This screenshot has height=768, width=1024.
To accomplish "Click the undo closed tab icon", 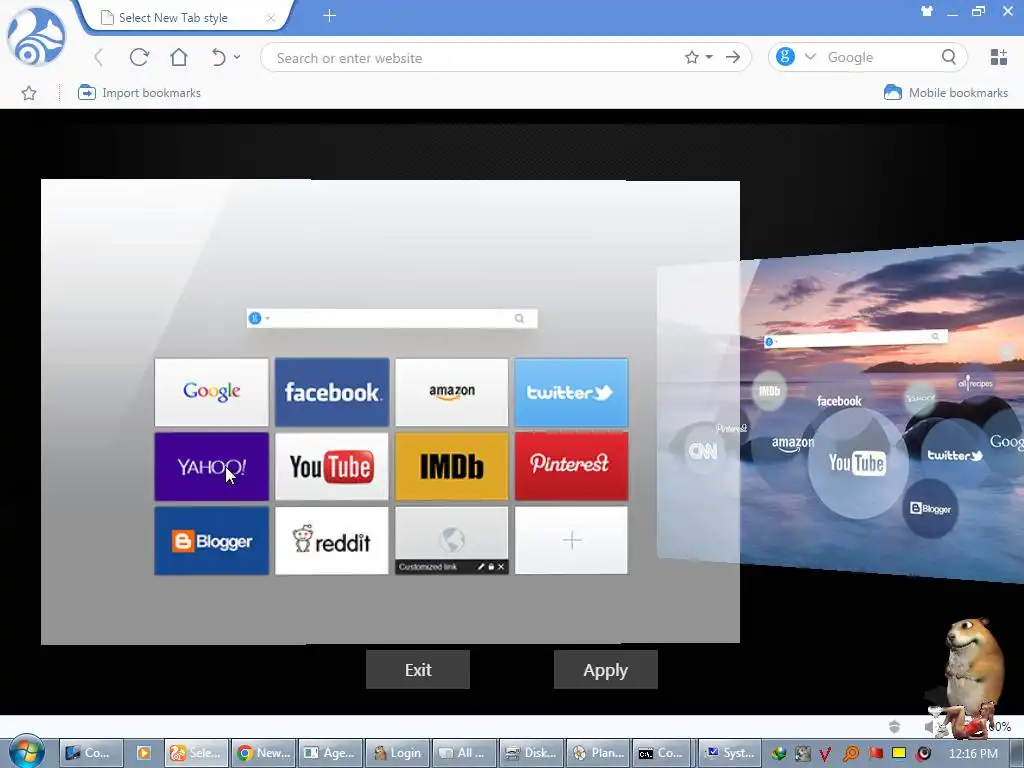I will pyautogui.click(x=219, y=57).
